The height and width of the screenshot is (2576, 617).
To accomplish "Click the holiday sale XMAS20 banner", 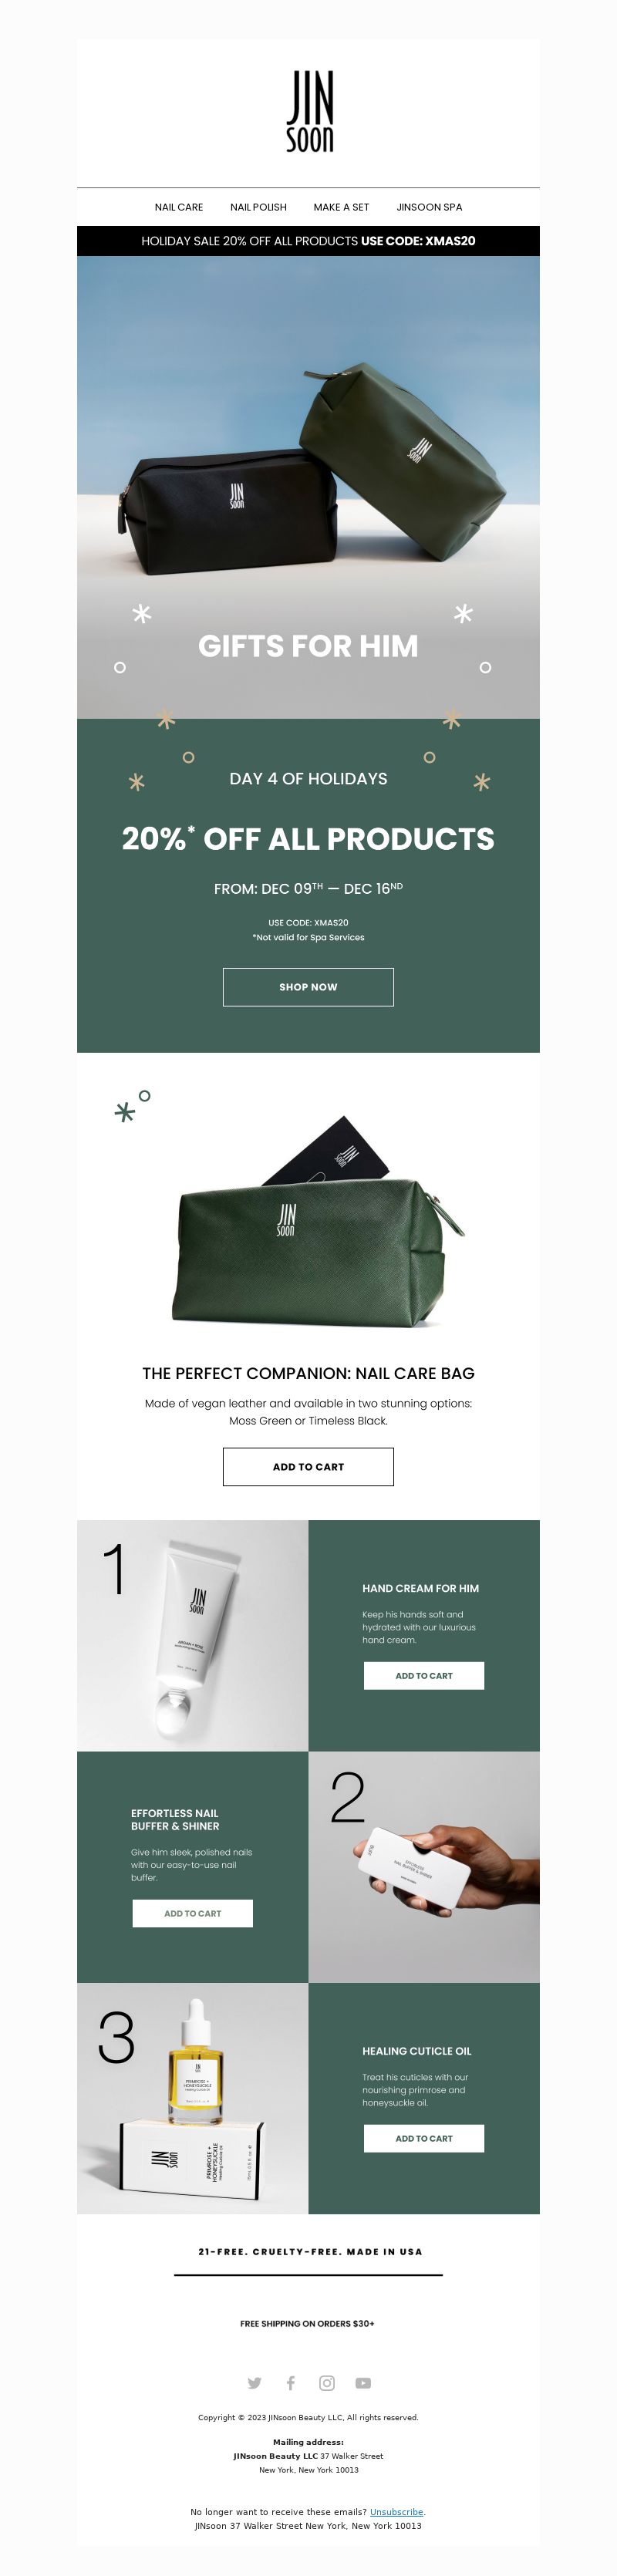I will click(x=308, y=241).
